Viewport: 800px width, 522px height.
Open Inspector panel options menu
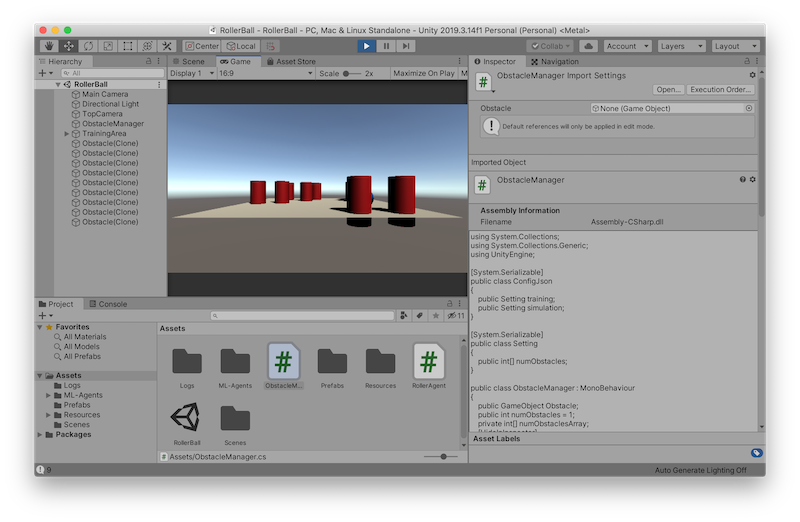757,61
